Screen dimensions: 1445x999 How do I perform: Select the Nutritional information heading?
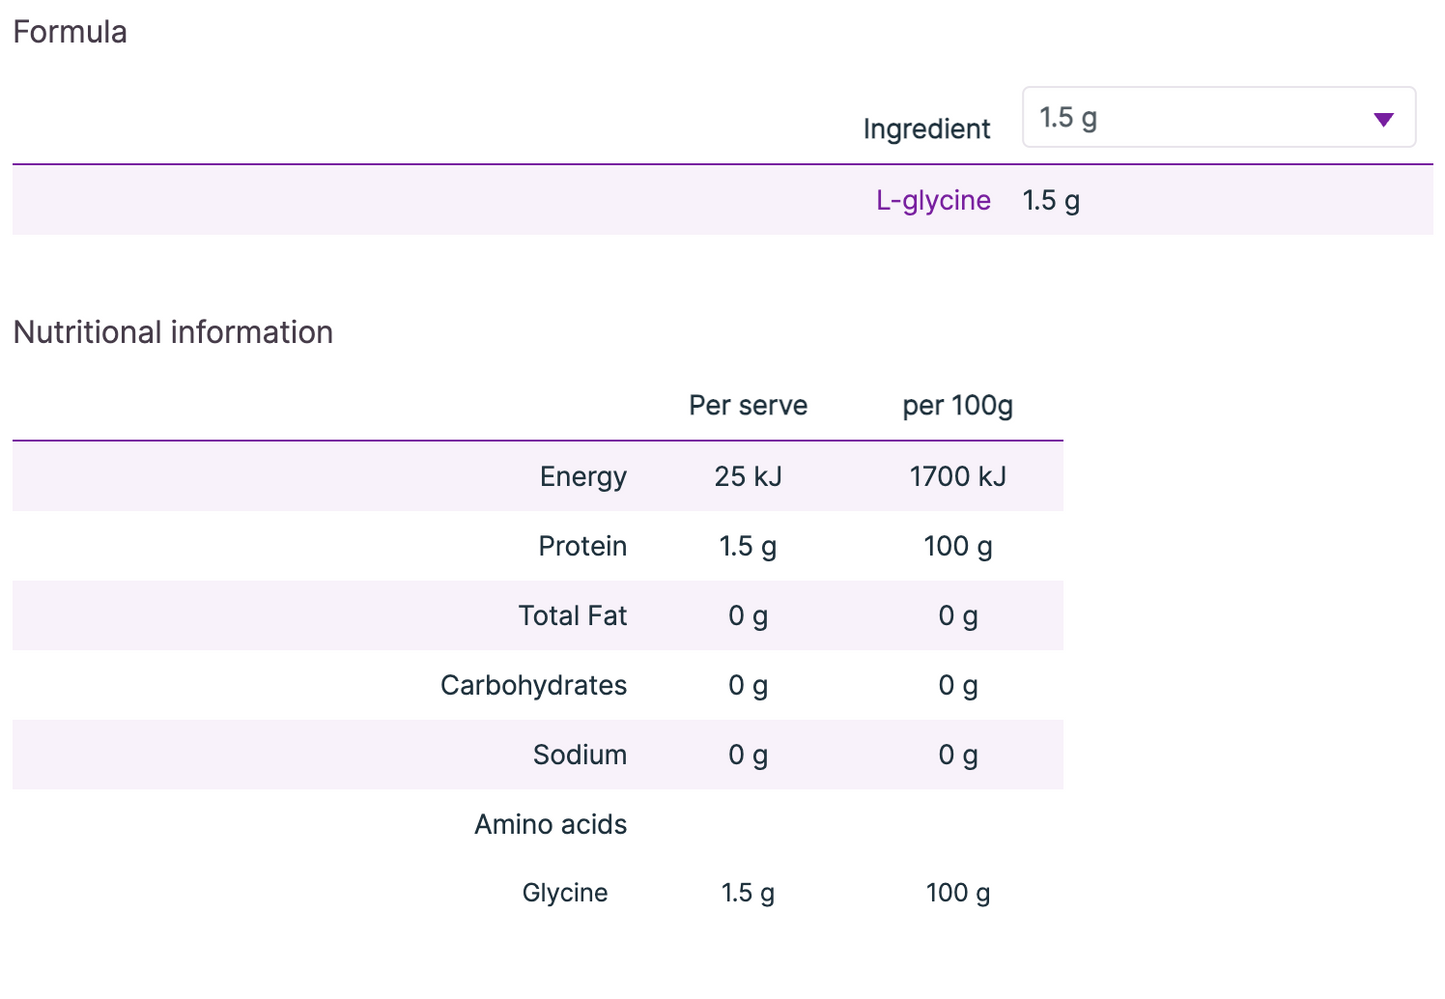[173, 332]
